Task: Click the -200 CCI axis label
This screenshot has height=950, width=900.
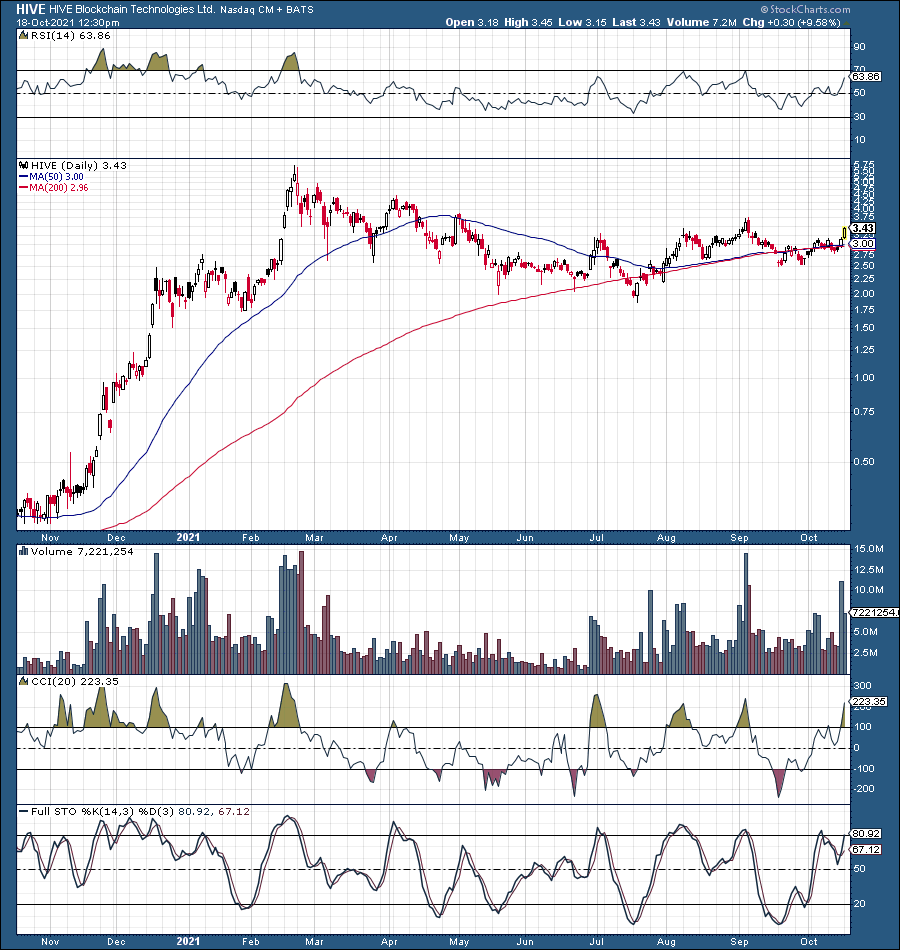Action: point(864,789)
